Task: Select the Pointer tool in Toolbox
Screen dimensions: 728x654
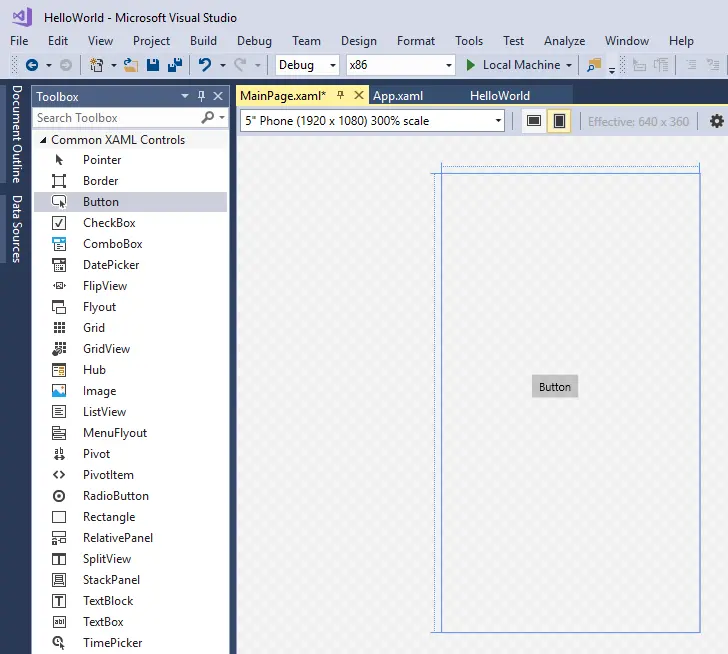Action: pos(130,160)
